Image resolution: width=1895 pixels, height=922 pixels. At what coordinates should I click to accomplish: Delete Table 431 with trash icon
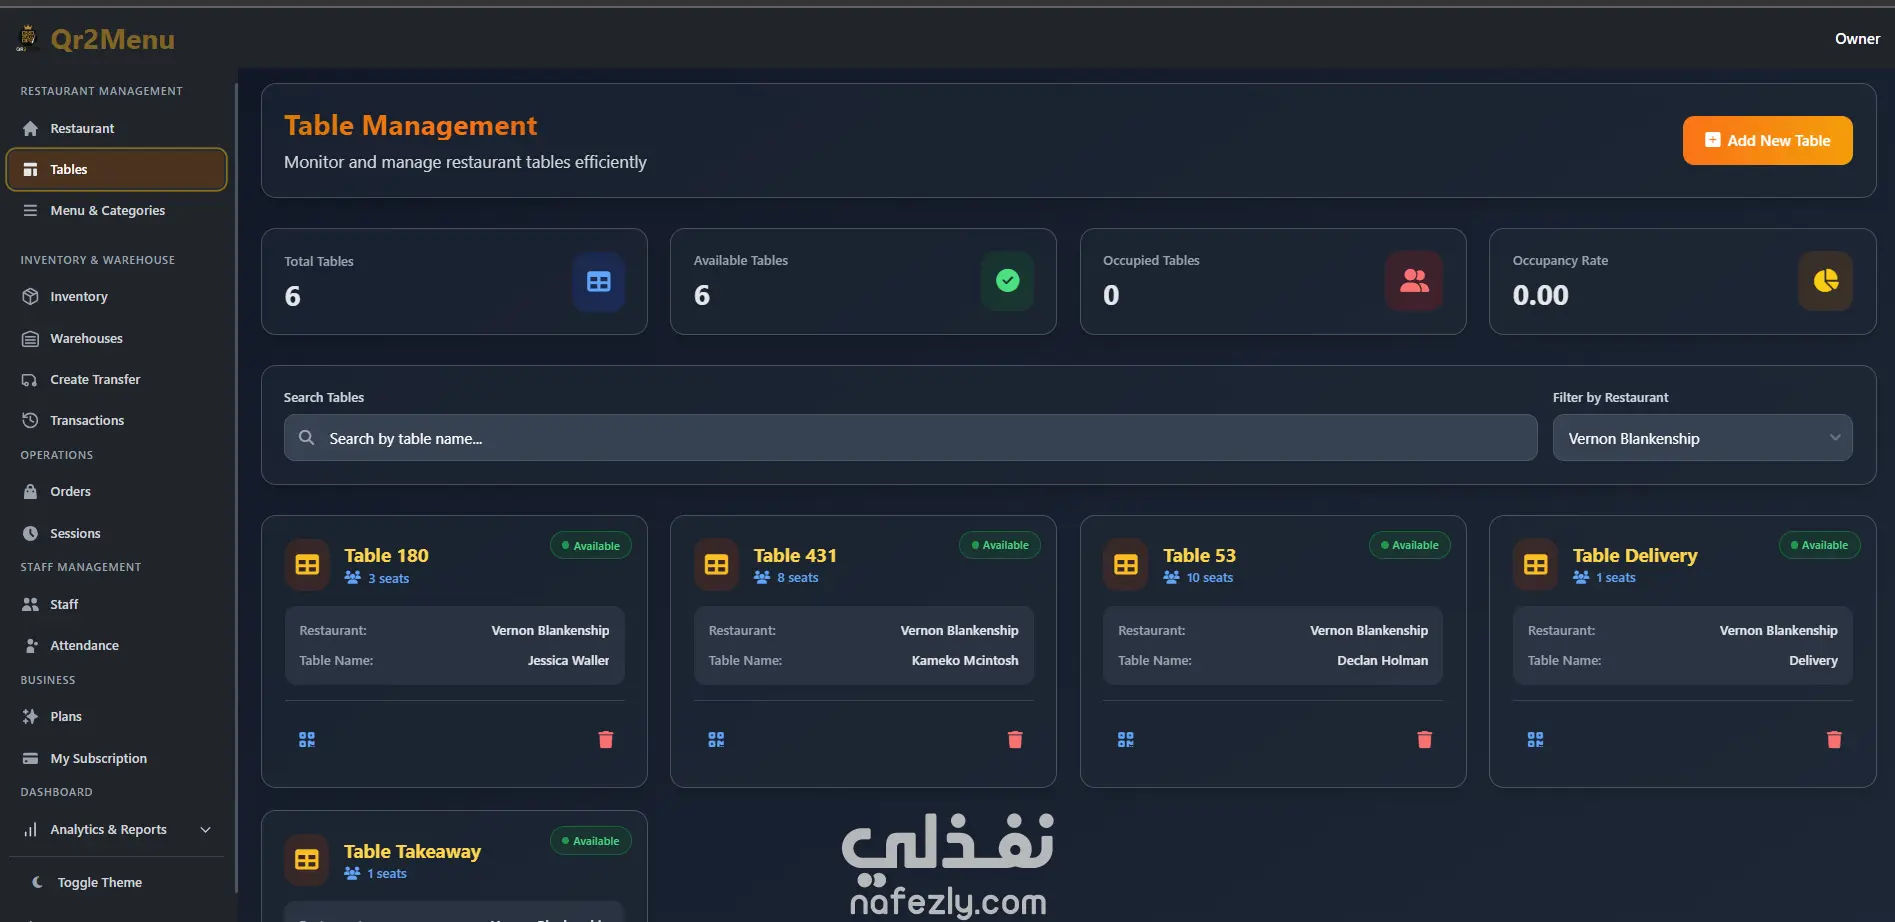(1015, 740)
